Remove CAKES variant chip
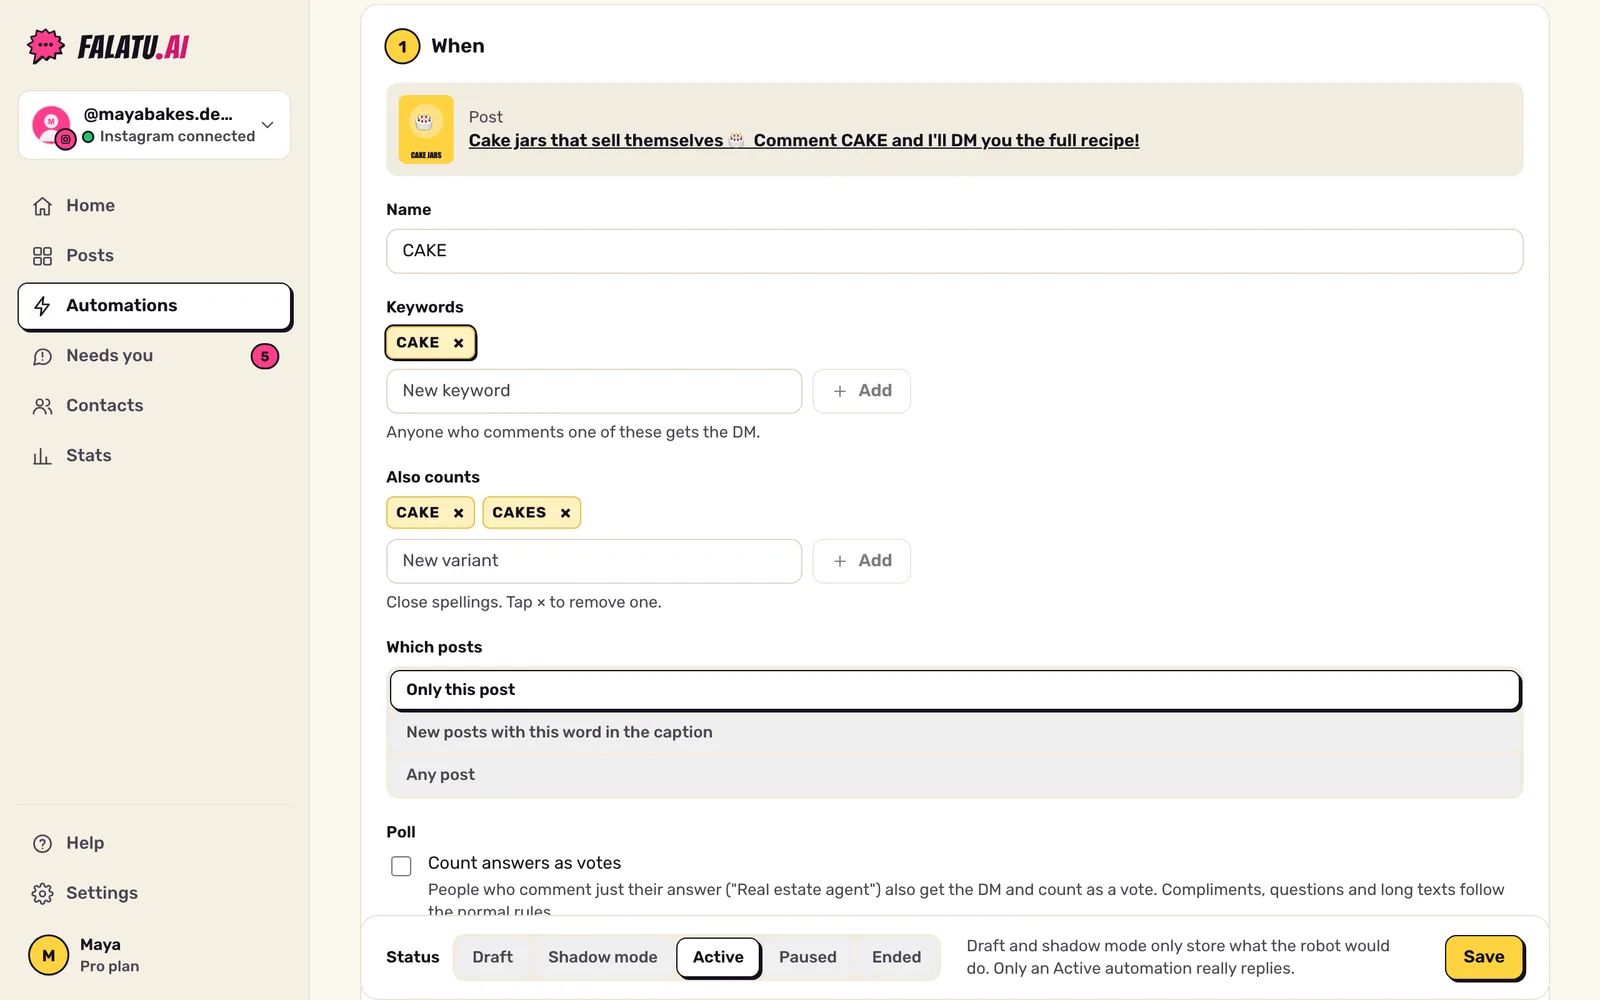Screen dimensions: 1600x1000 tap(565, 513)
